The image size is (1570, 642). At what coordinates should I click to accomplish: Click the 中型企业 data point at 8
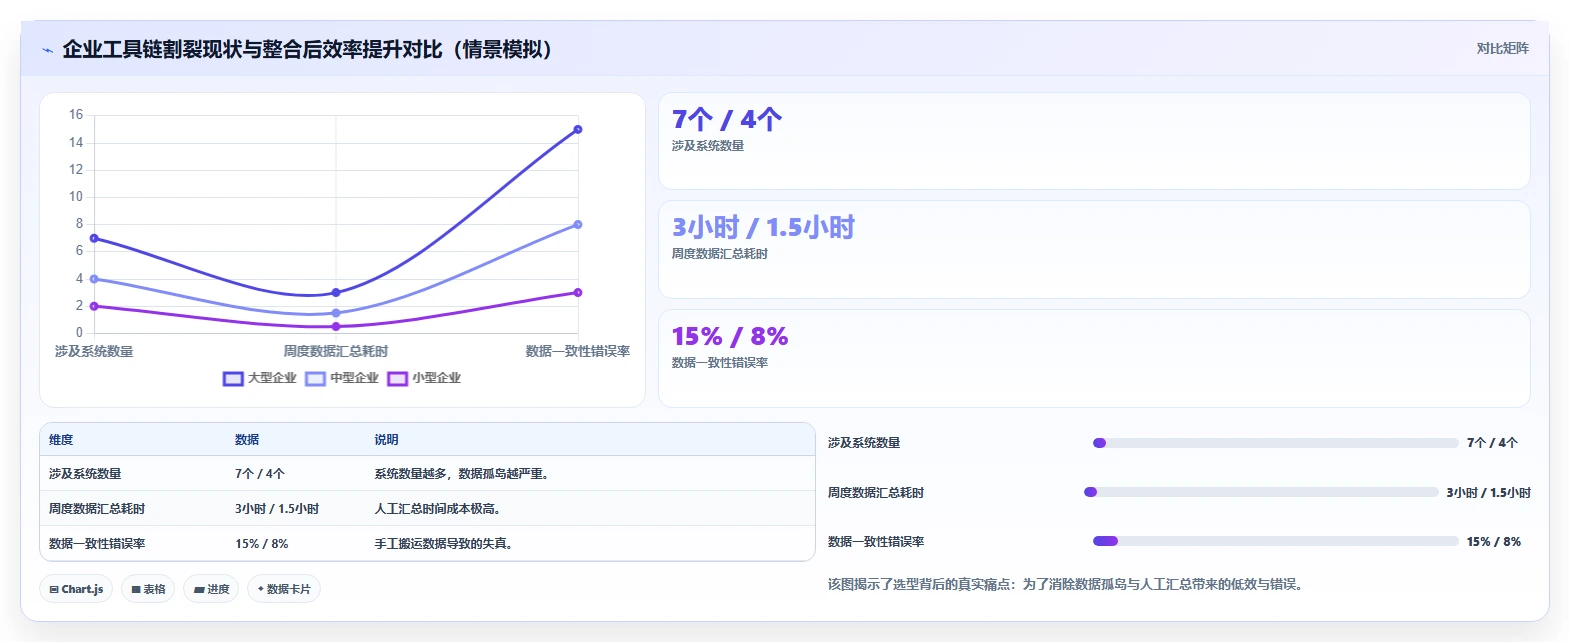[578, 224]
